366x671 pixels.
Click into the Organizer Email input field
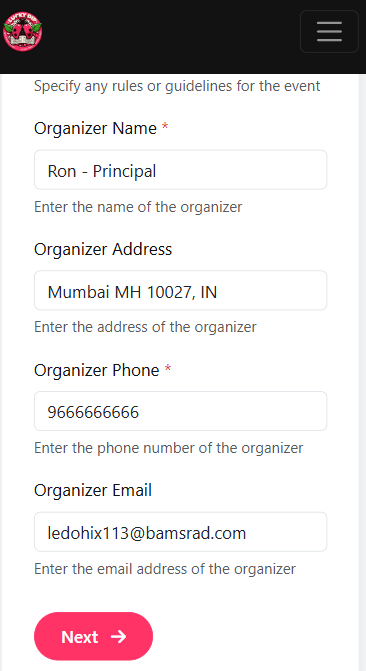click(181, 532)
